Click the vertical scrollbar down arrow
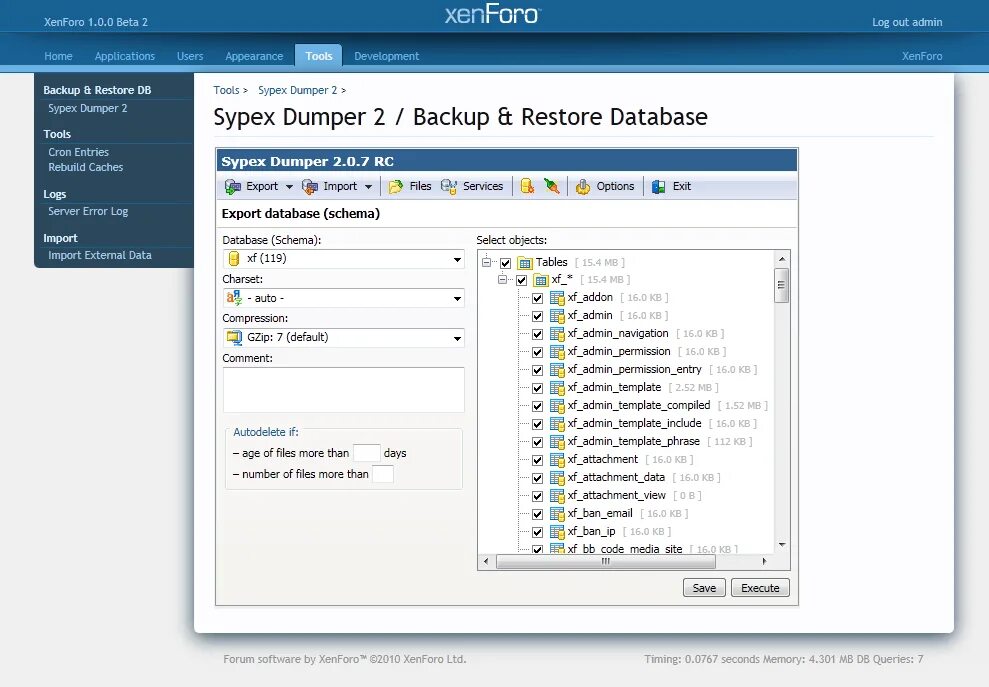The image size is (989, 687). [782, 544]
